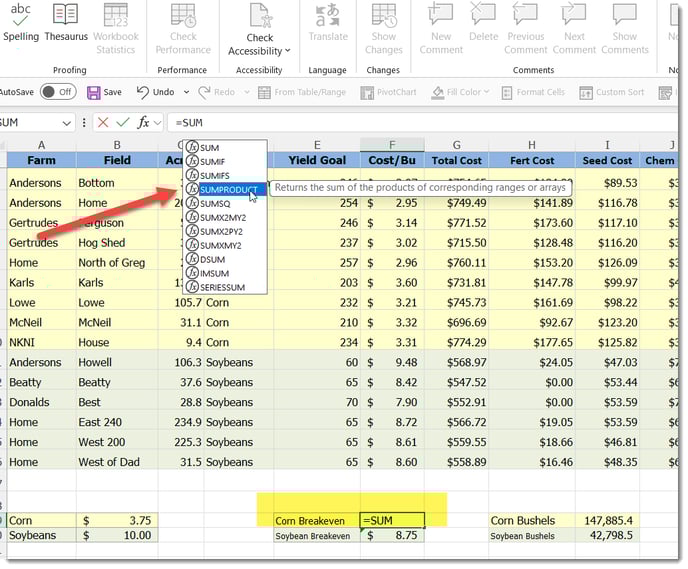Screen dimensions: 688x569
Task: Open formula bar options menu dots
Action: click(x=84, y=123)
